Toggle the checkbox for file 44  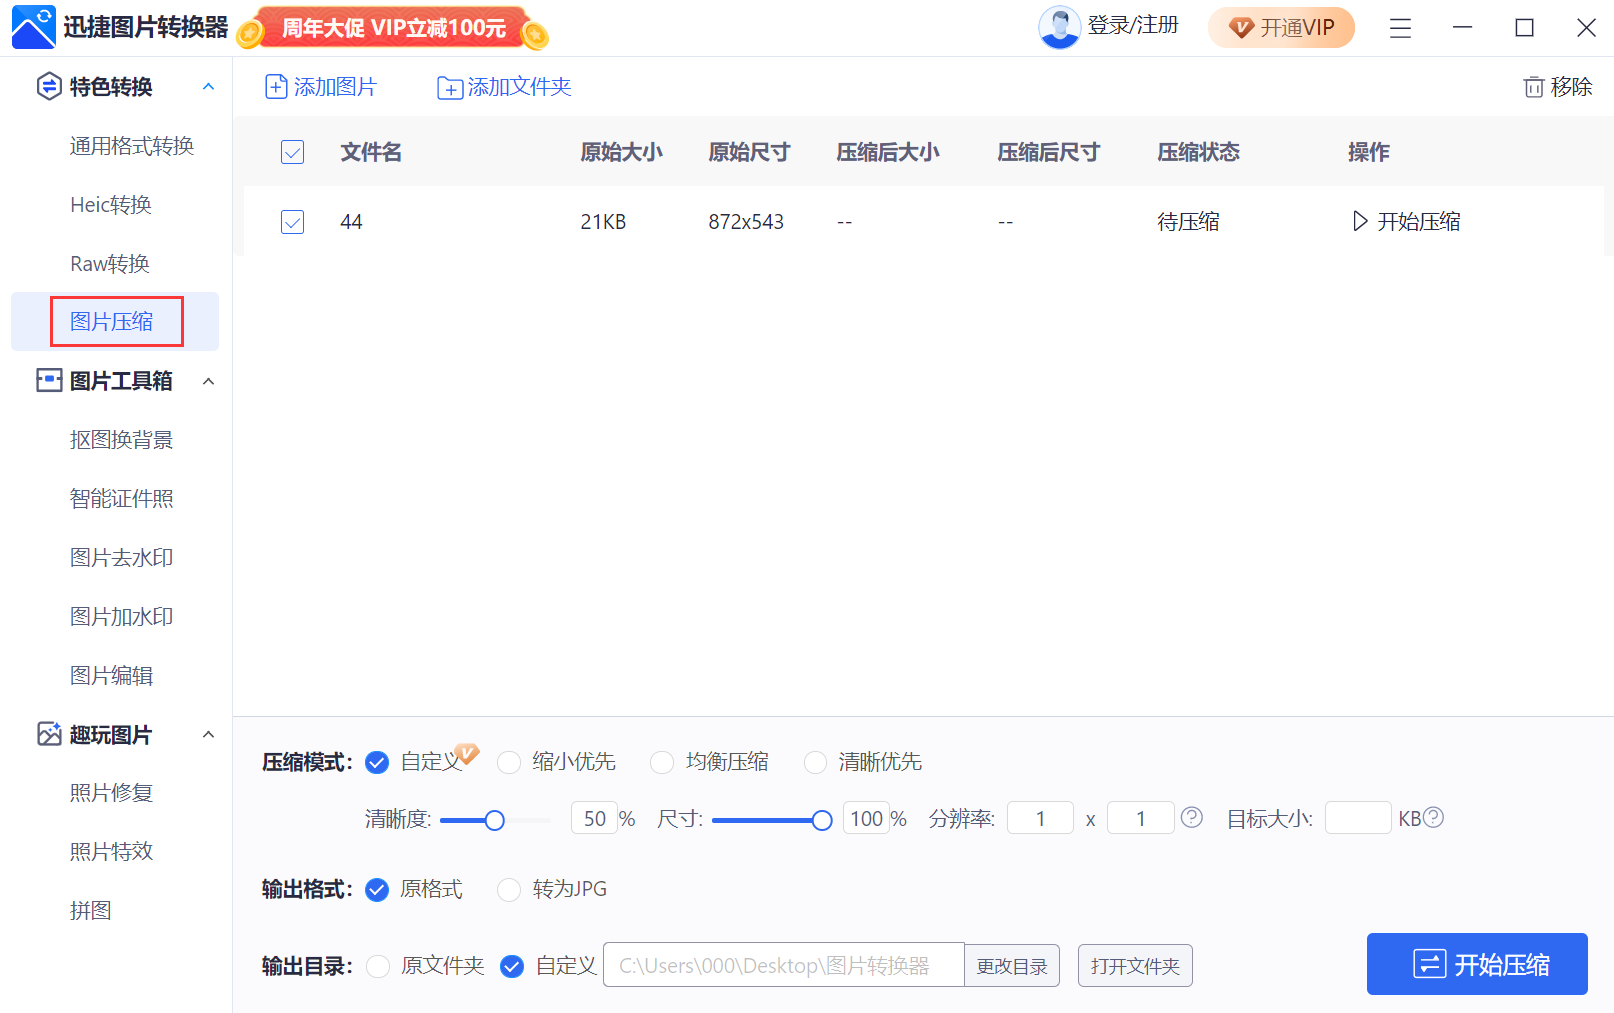click(x=292, y=222)
